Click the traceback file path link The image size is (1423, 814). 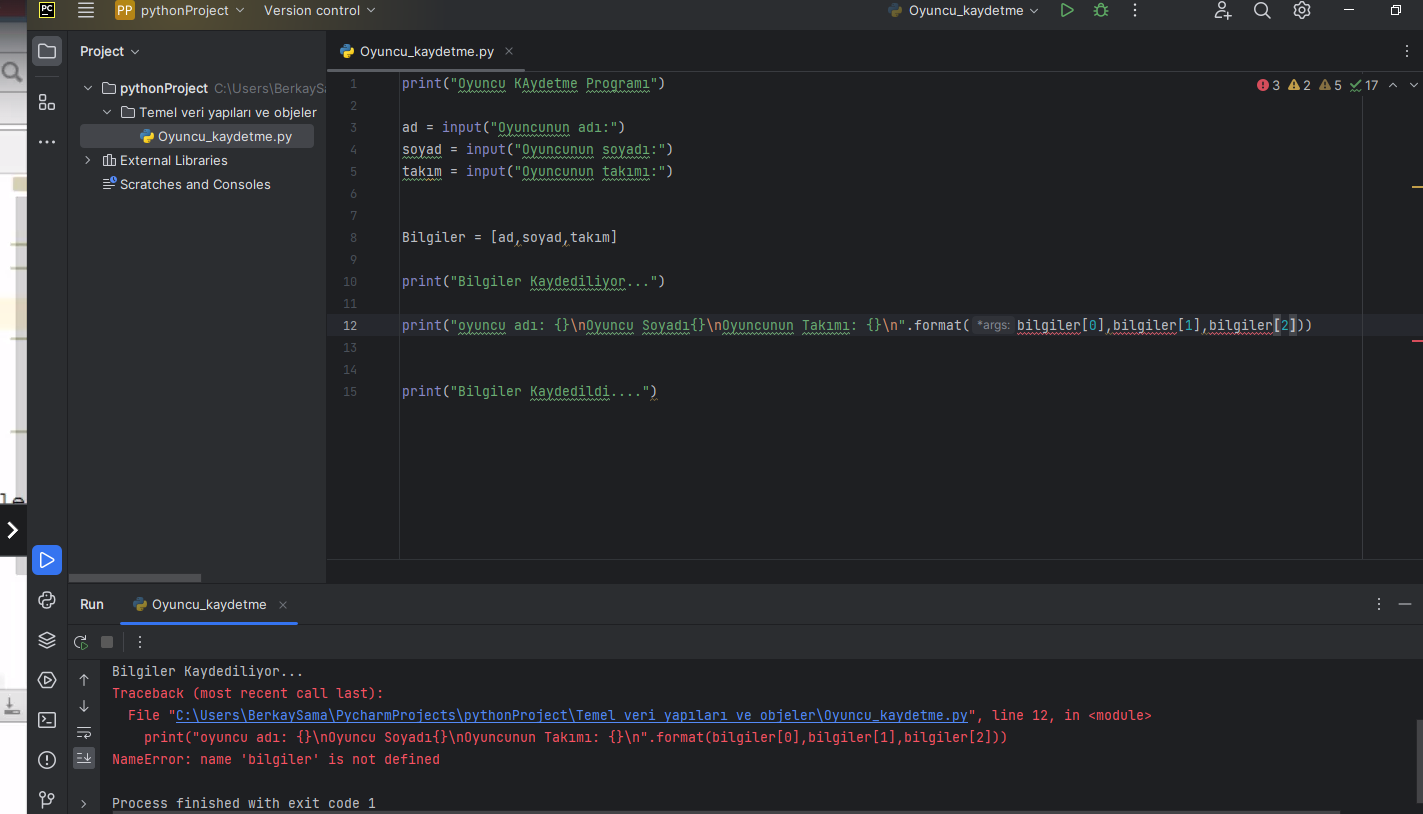tap(571, 715)
